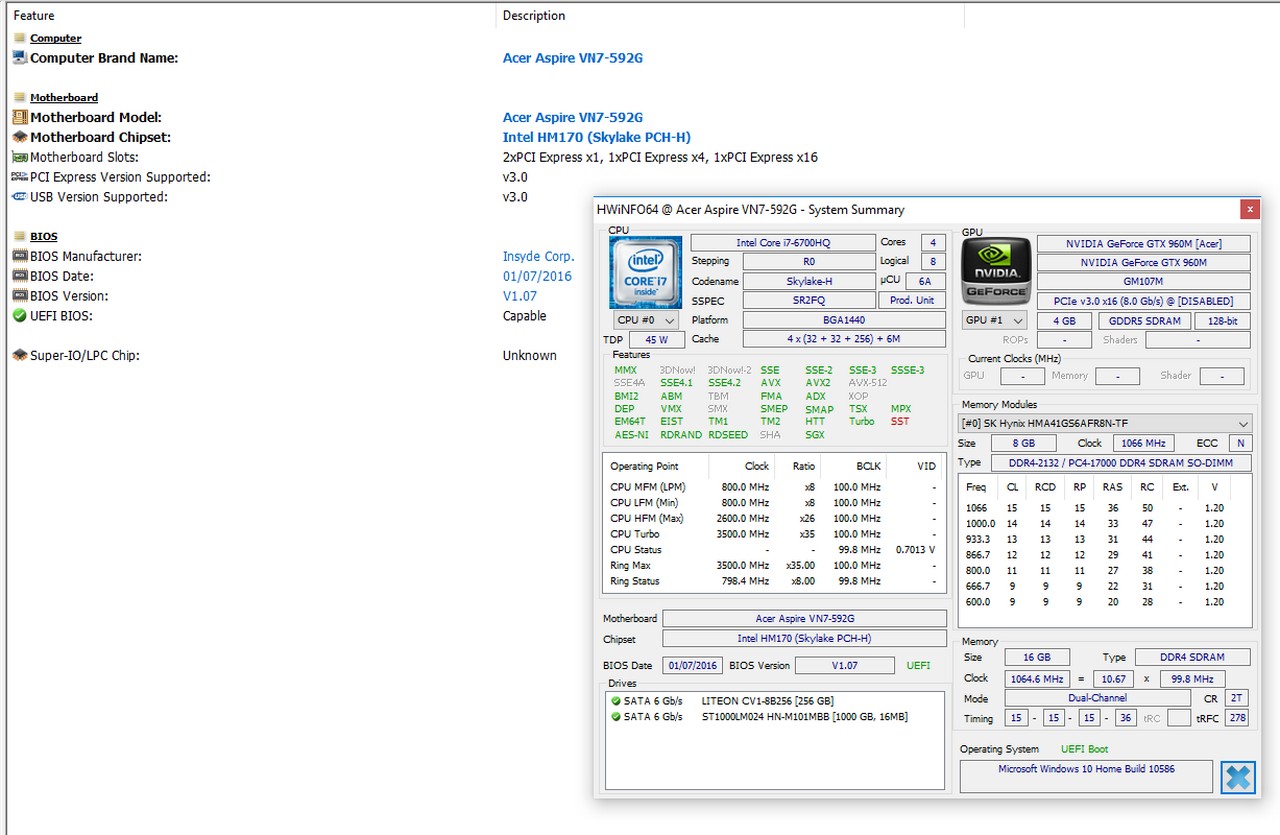Viewport: 1280px width, 835px height.
Task: Click the Motherboard Chipset value in the main list
Action: (597, 137)
